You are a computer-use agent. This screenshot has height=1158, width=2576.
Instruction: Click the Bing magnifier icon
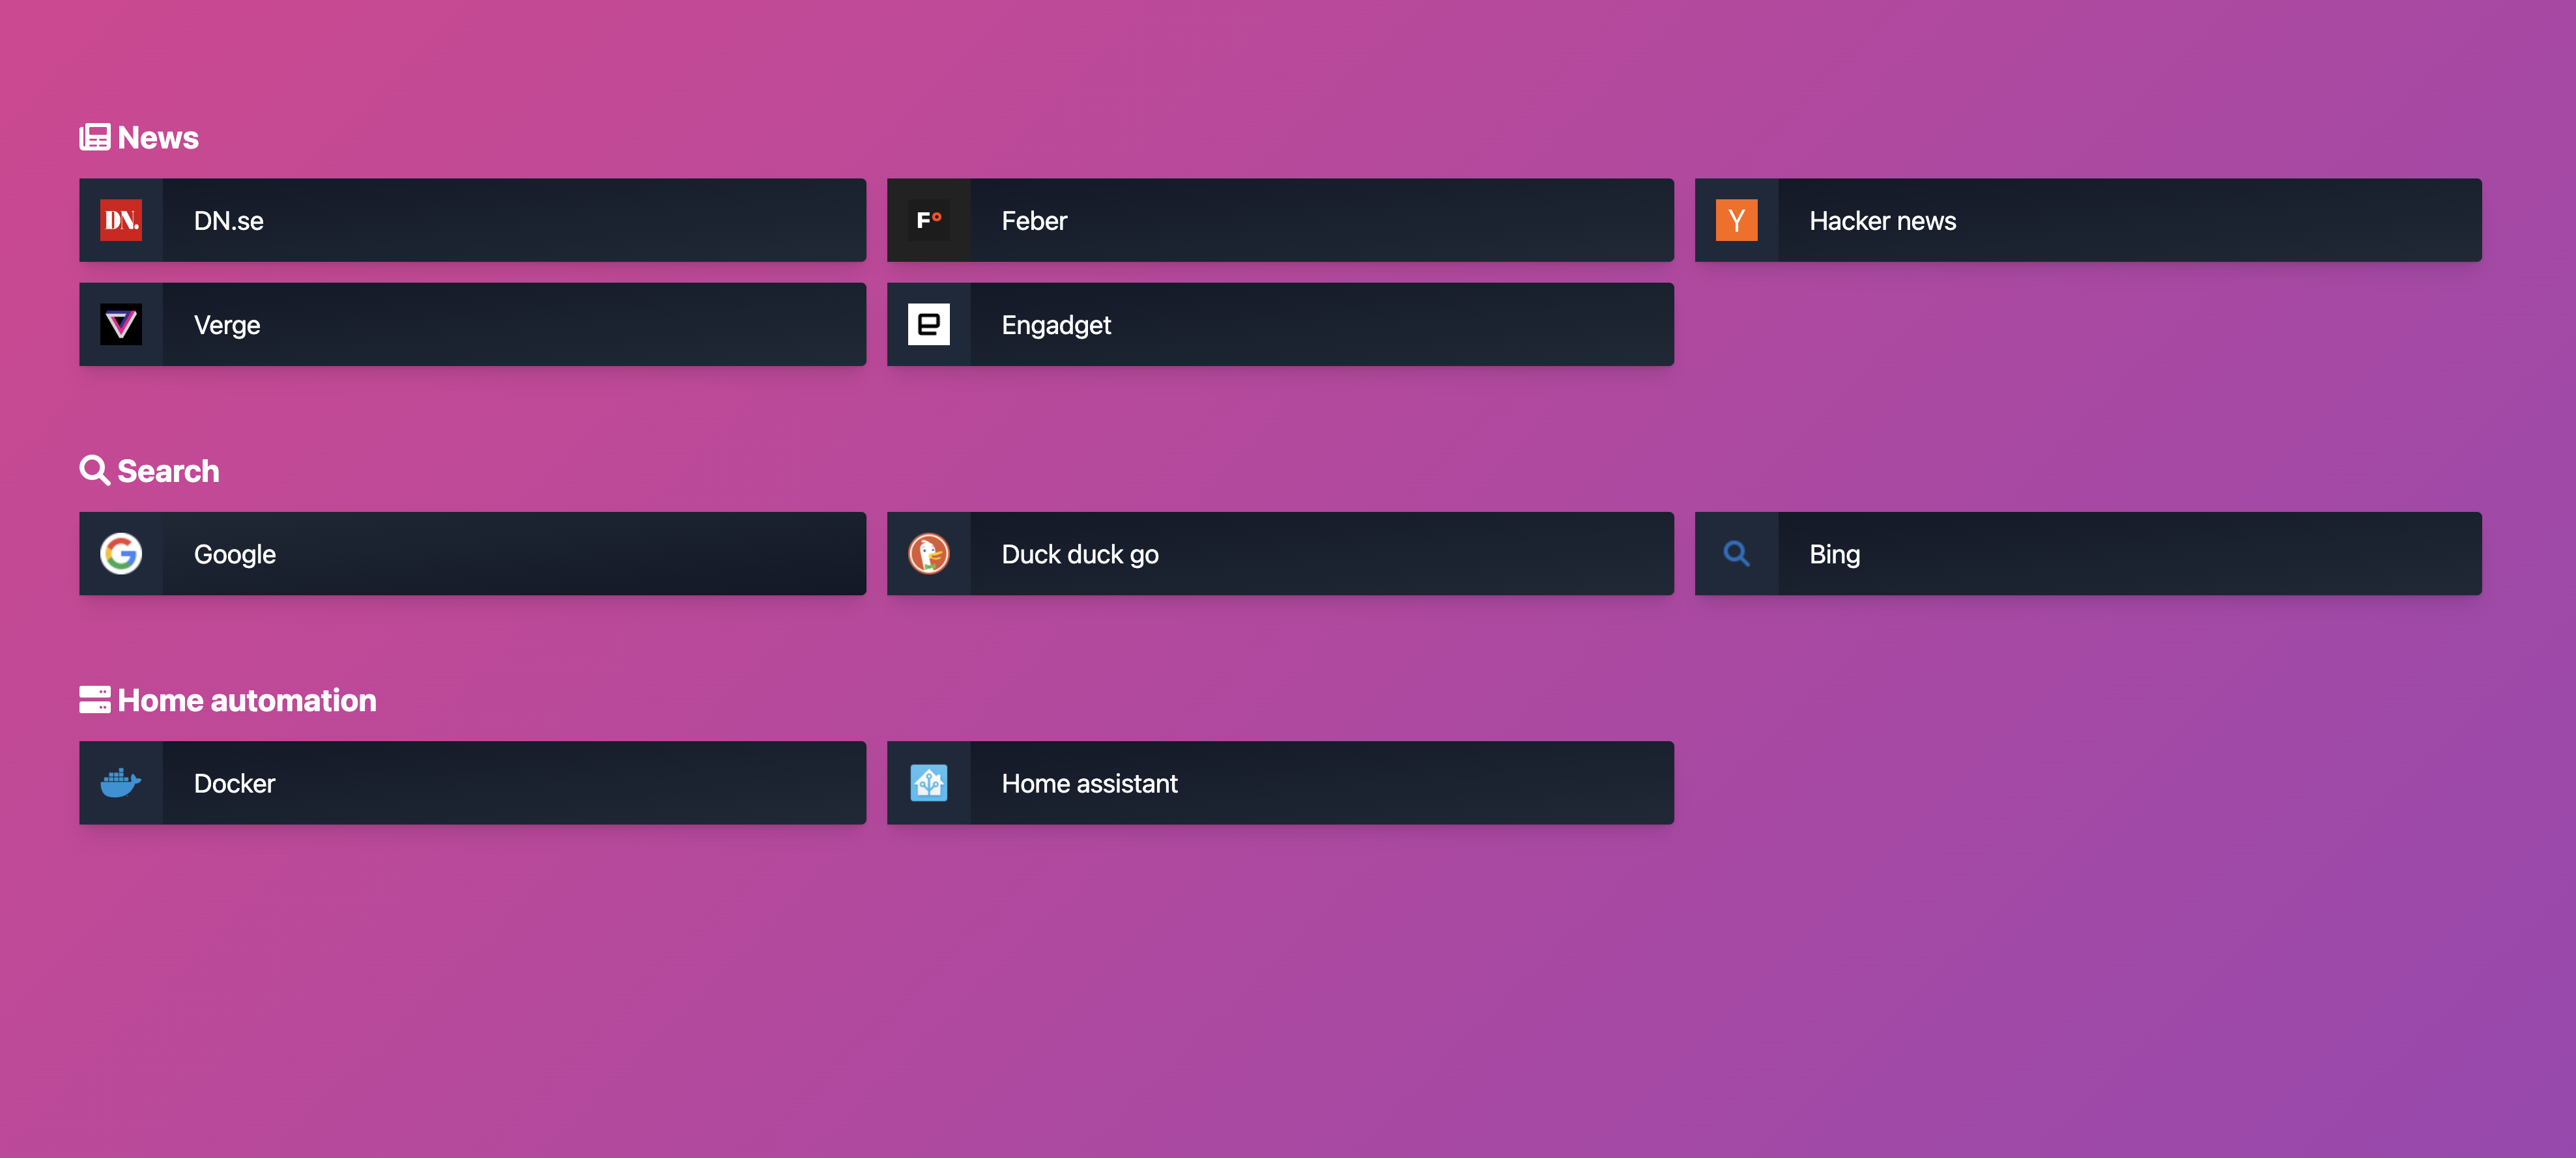pos(1736,553)
